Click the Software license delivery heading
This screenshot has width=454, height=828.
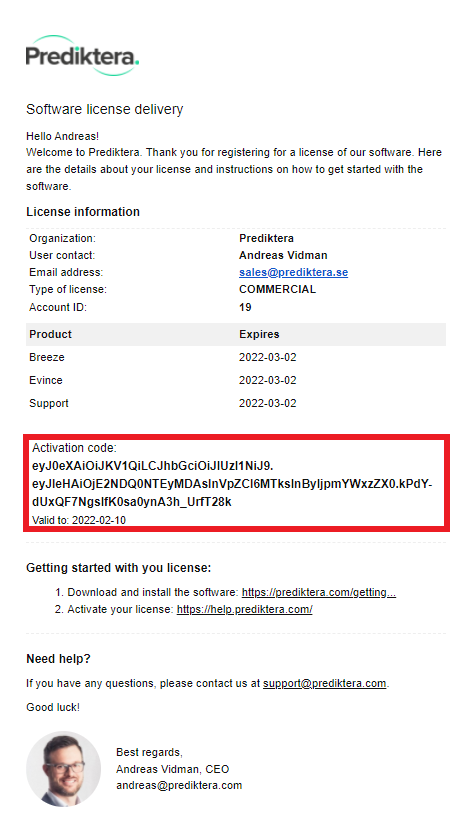105,109
